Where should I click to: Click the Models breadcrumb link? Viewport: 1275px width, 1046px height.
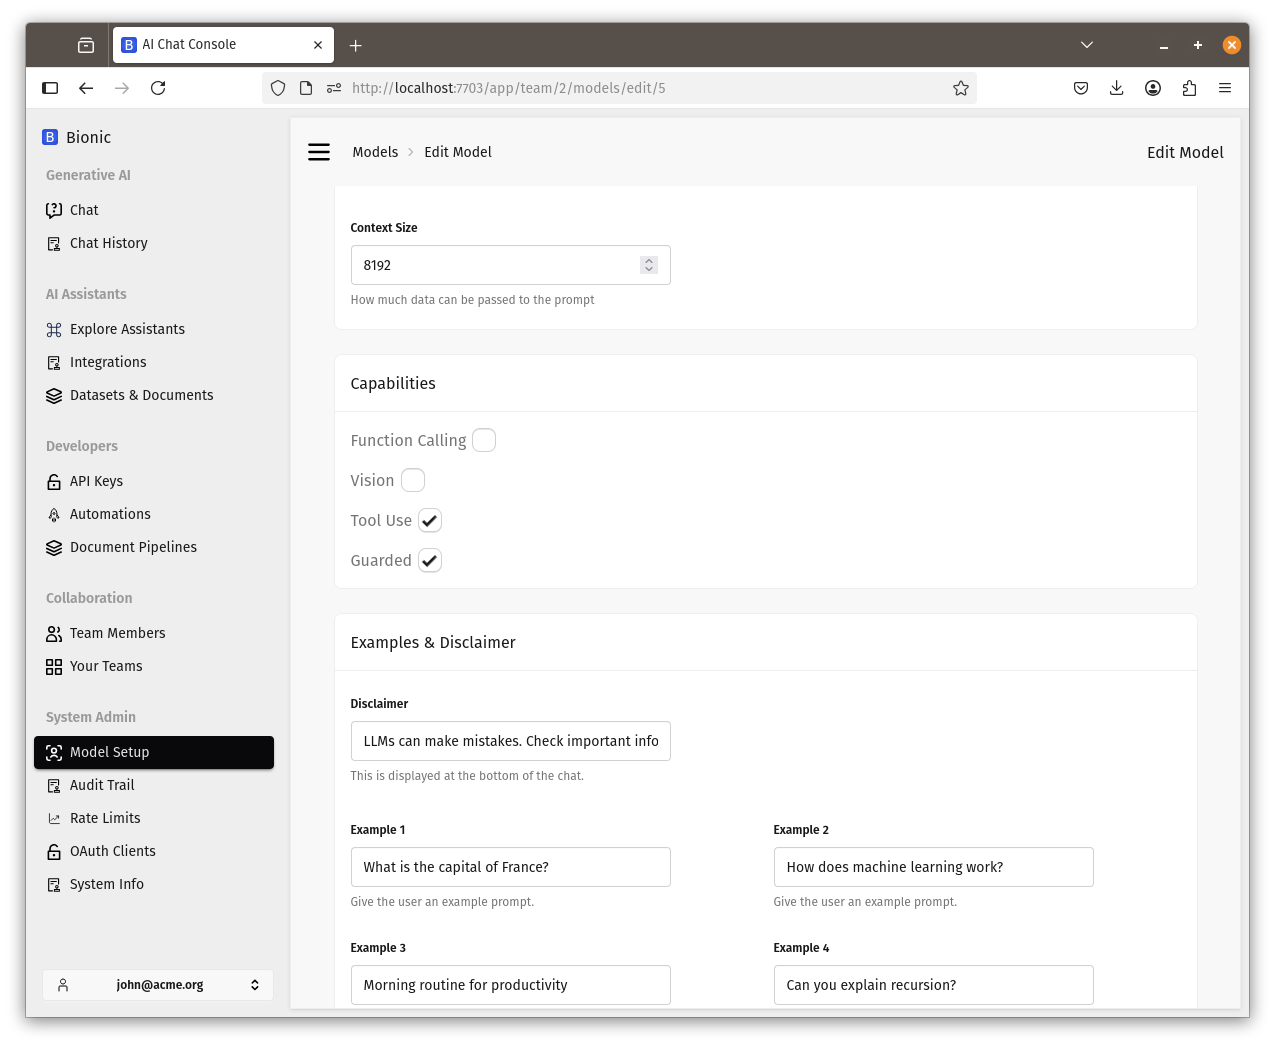pos(375,152)
